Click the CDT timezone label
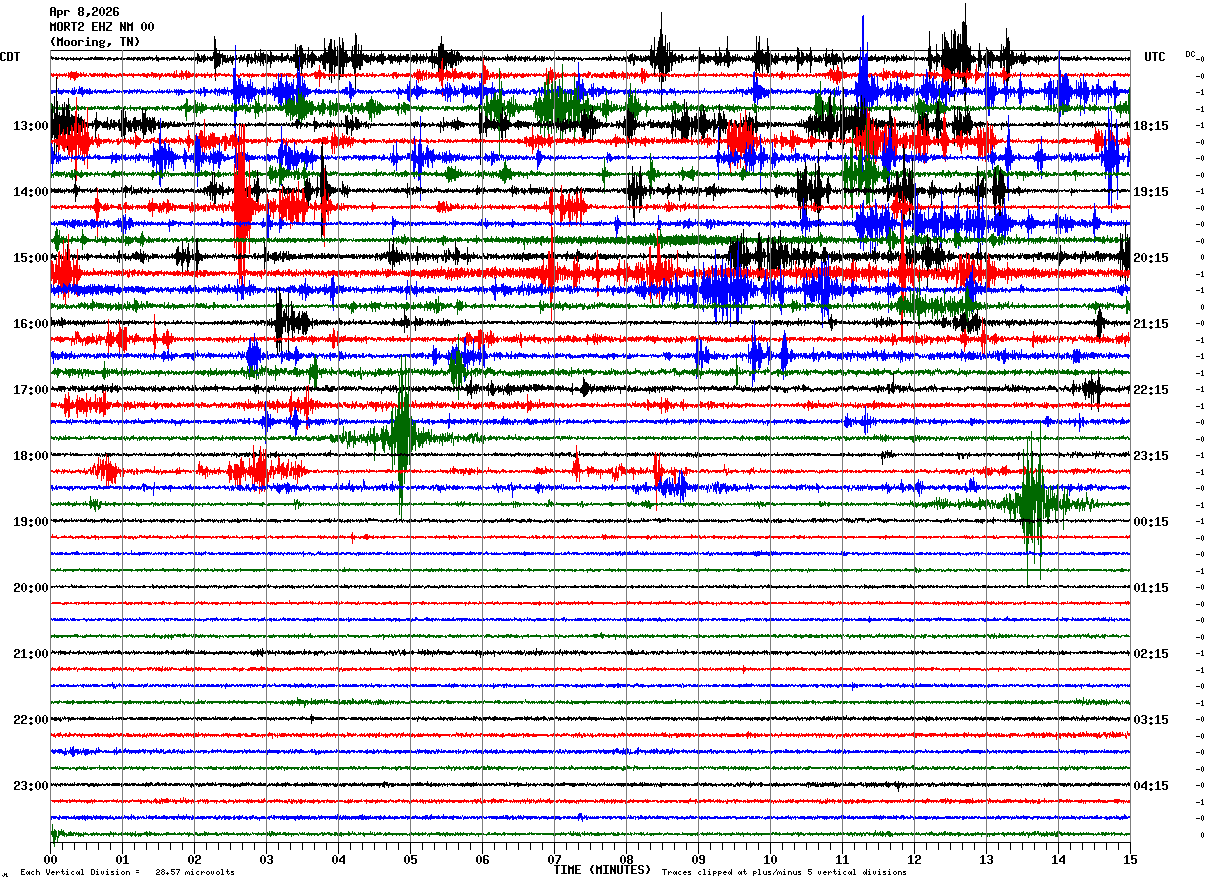This screenshot has width=1210, height=886. point(11,57)
